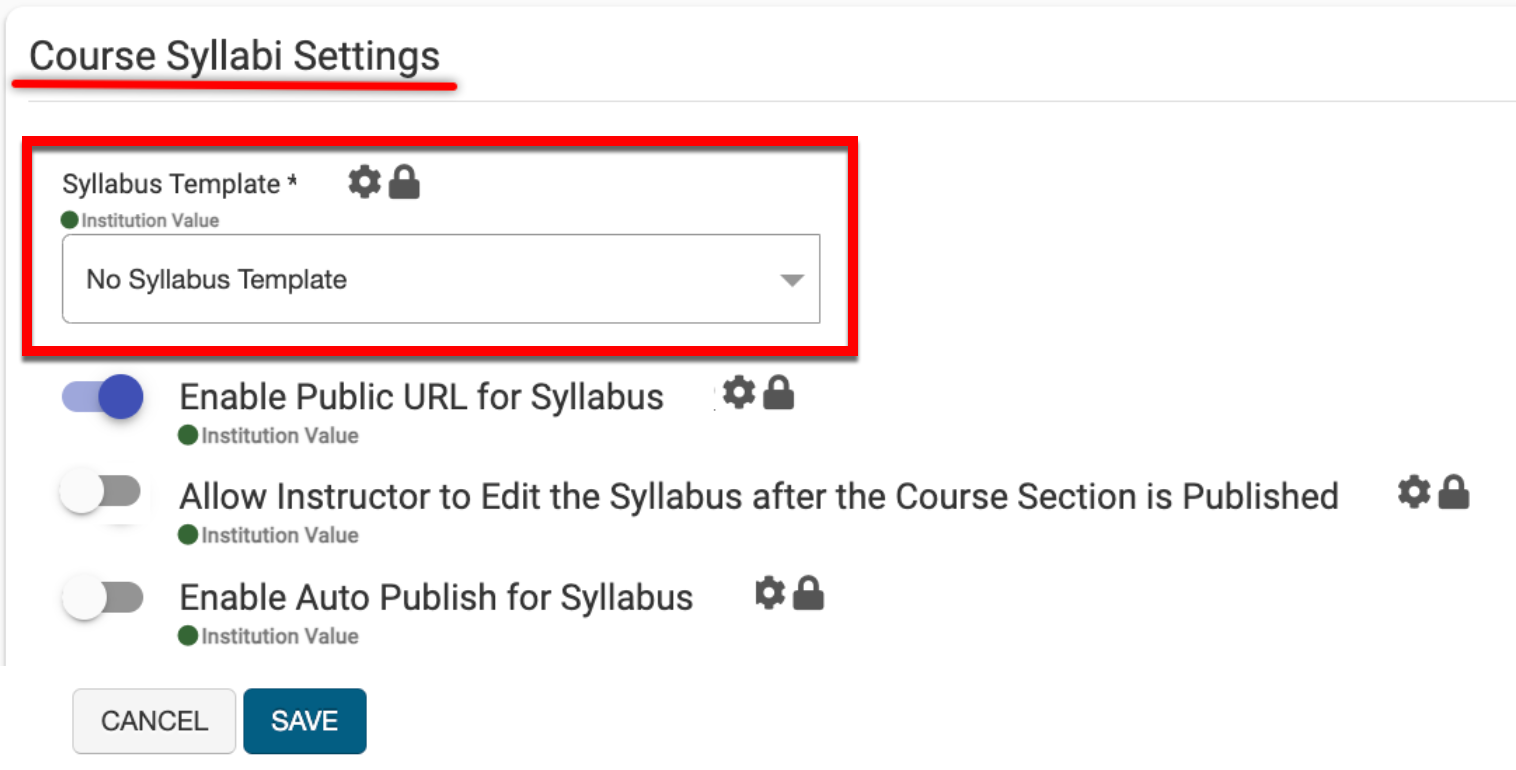Click the lock icon beside Syllabus Template
Screen dimensions: 1516x770
(404, 182)
